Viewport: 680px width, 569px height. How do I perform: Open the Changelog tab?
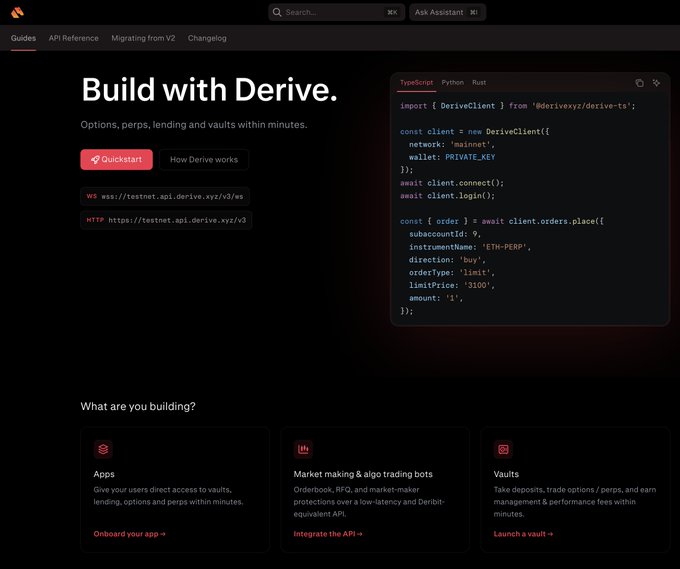point(207,38)
